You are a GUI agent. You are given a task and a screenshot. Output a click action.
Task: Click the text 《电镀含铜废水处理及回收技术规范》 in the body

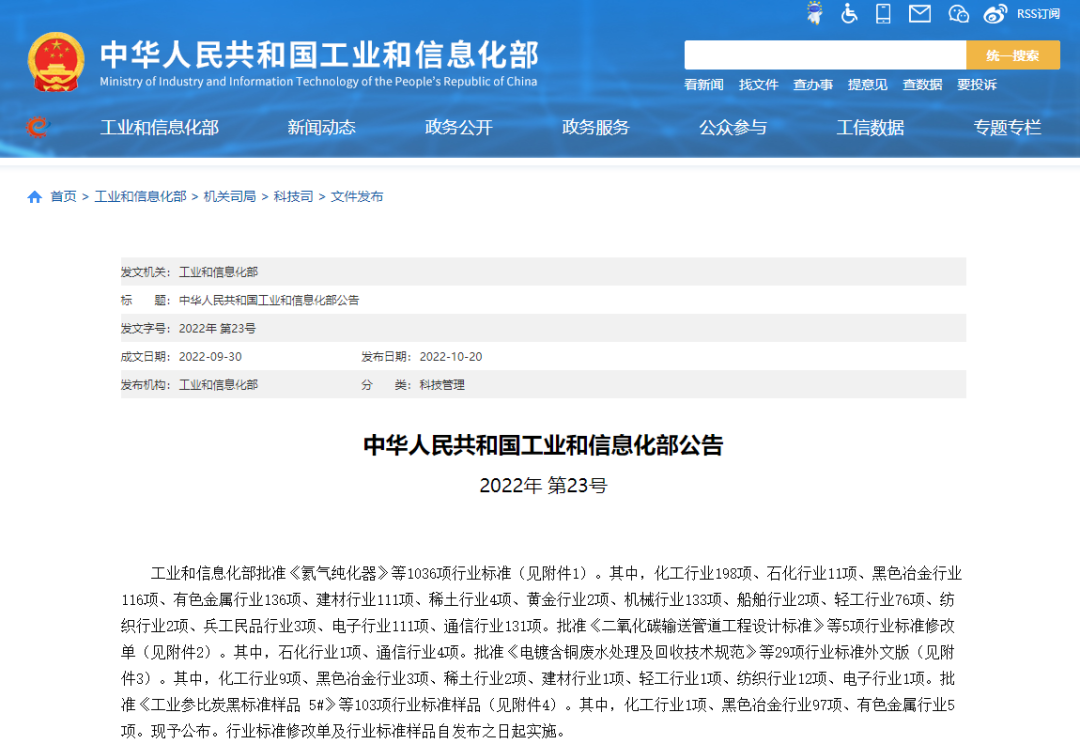632,652
